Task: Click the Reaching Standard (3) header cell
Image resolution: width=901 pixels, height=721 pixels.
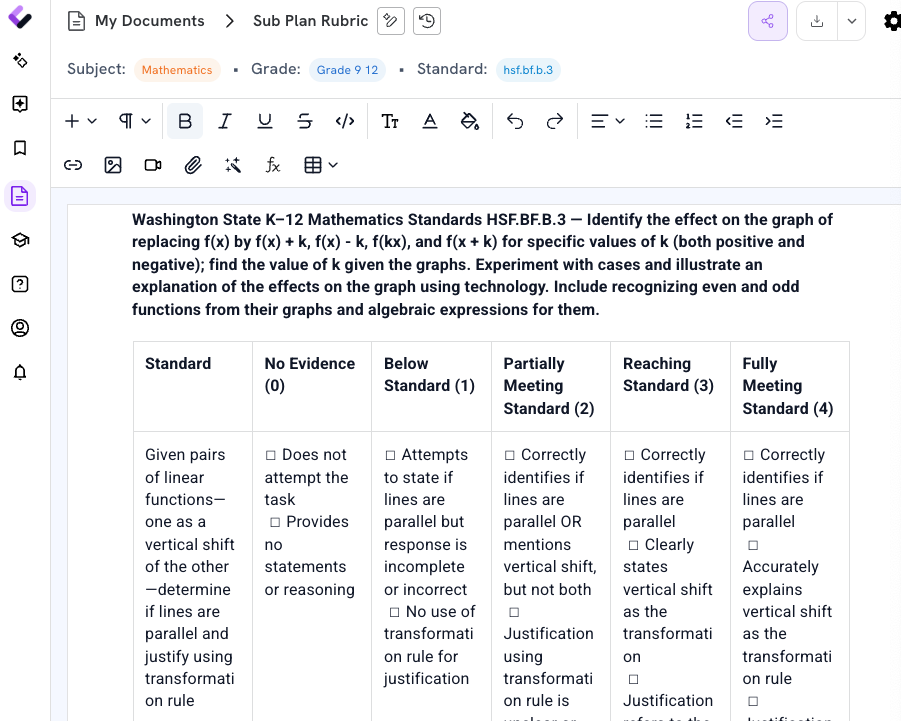Action: [x=671, y=387]
